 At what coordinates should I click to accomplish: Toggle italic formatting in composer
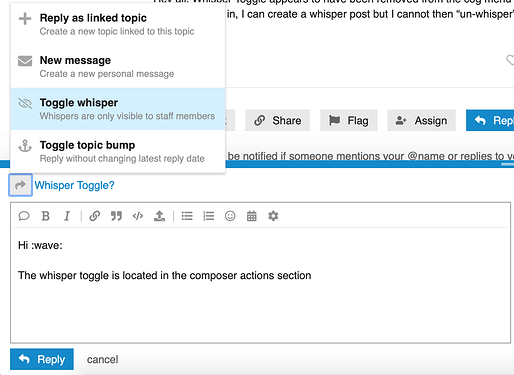[67, 216]
